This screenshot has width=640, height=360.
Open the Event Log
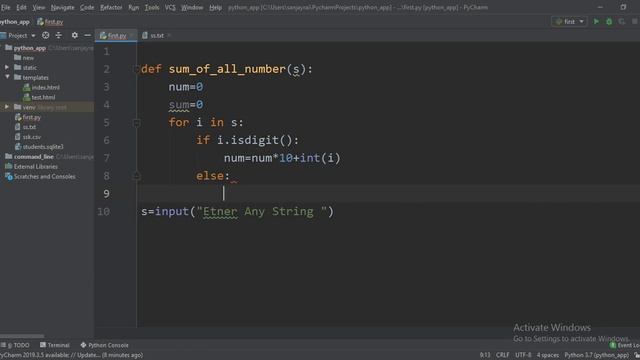click(624, 345)
